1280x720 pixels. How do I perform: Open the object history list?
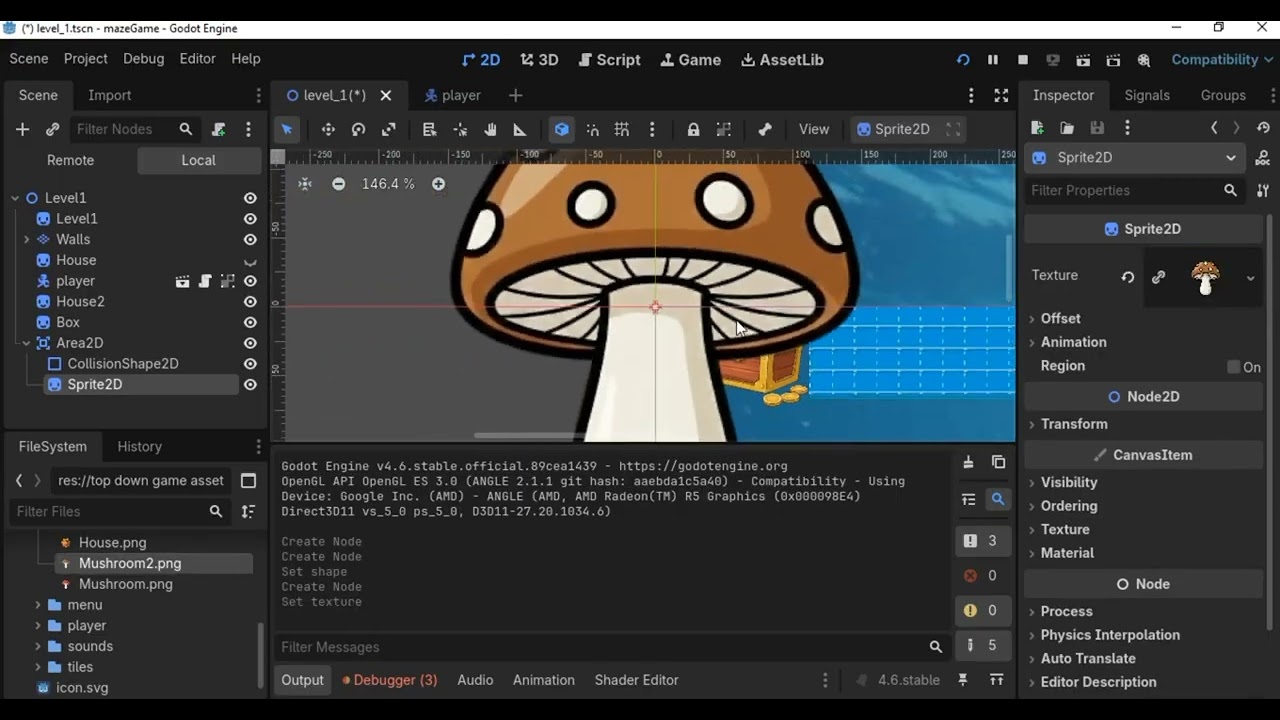click(x=1263, y=128)
